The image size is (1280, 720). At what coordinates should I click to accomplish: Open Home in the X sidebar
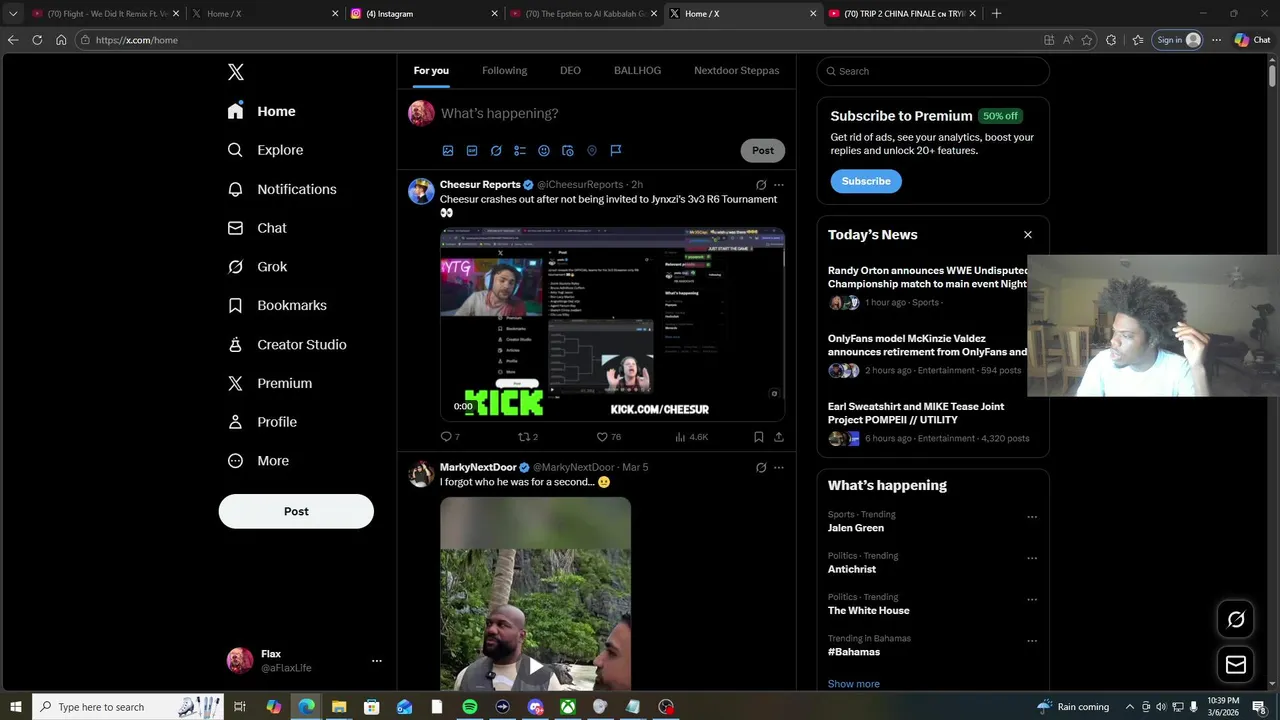point(261,111)
